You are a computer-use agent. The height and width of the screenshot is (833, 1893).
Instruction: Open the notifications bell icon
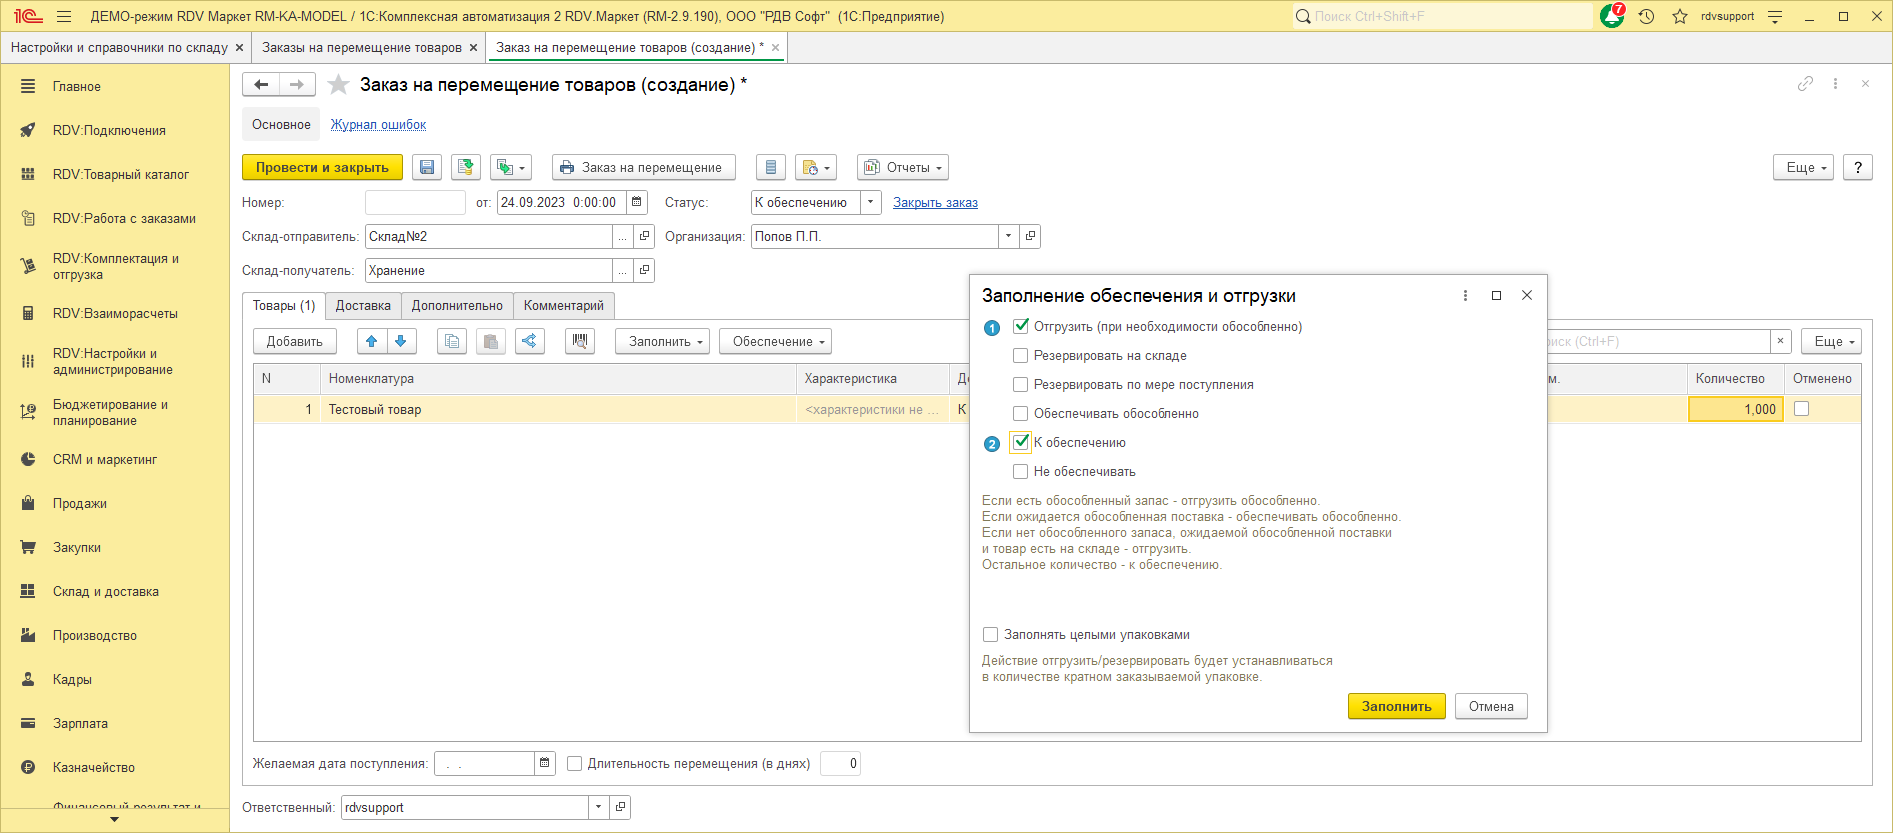[1611, 17]
